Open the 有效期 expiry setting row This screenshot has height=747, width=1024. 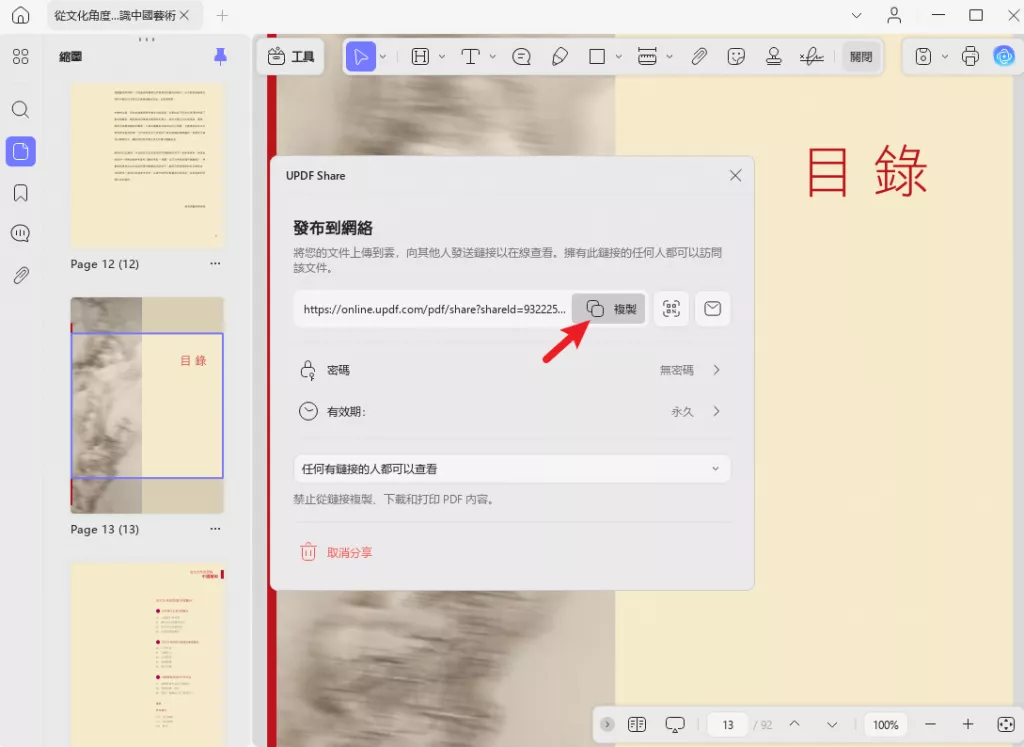[x=511, y=411]
